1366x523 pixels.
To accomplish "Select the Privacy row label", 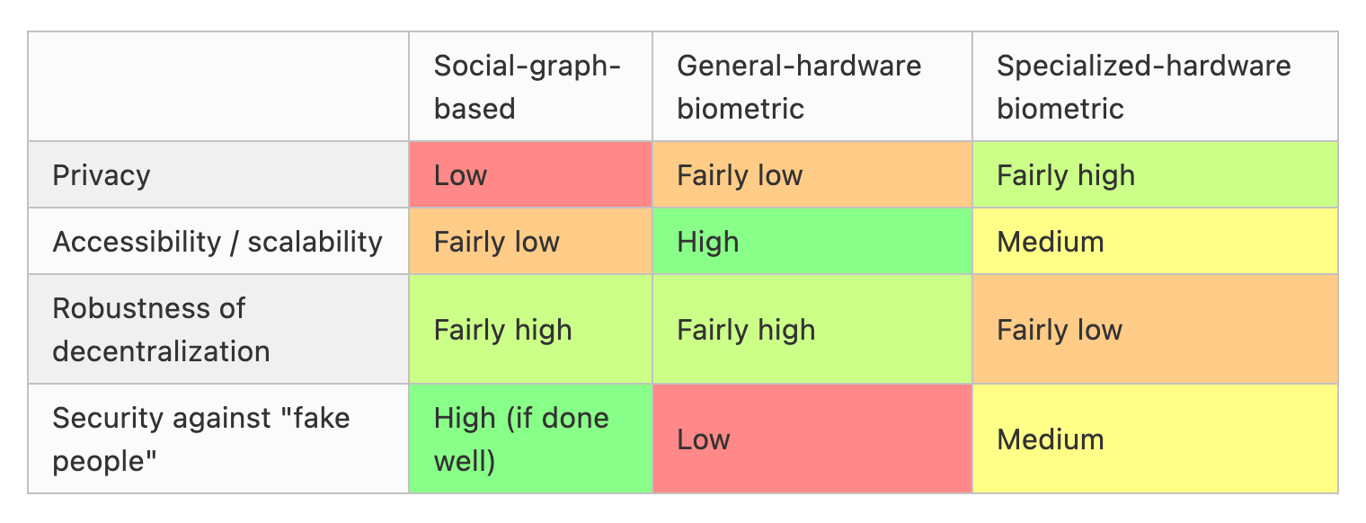I will pyautogui.click(x=218, y=175).
